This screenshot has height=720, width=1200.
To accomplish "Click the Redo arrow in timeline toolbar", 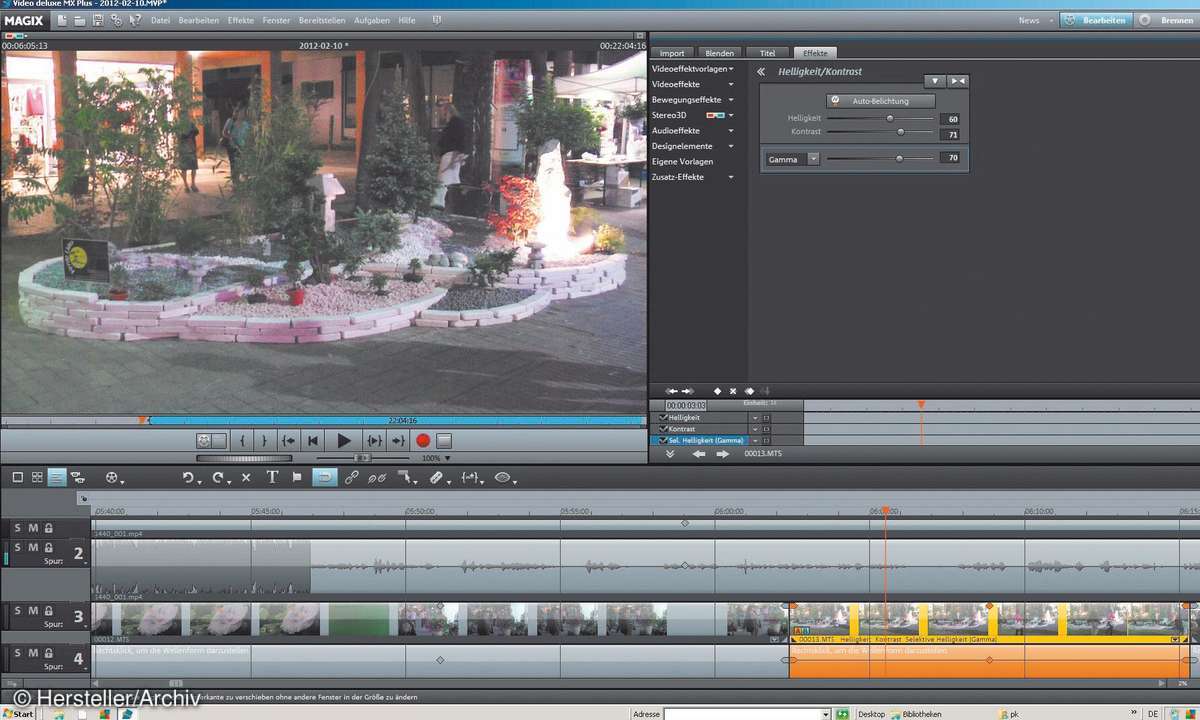I will [217, 478].
